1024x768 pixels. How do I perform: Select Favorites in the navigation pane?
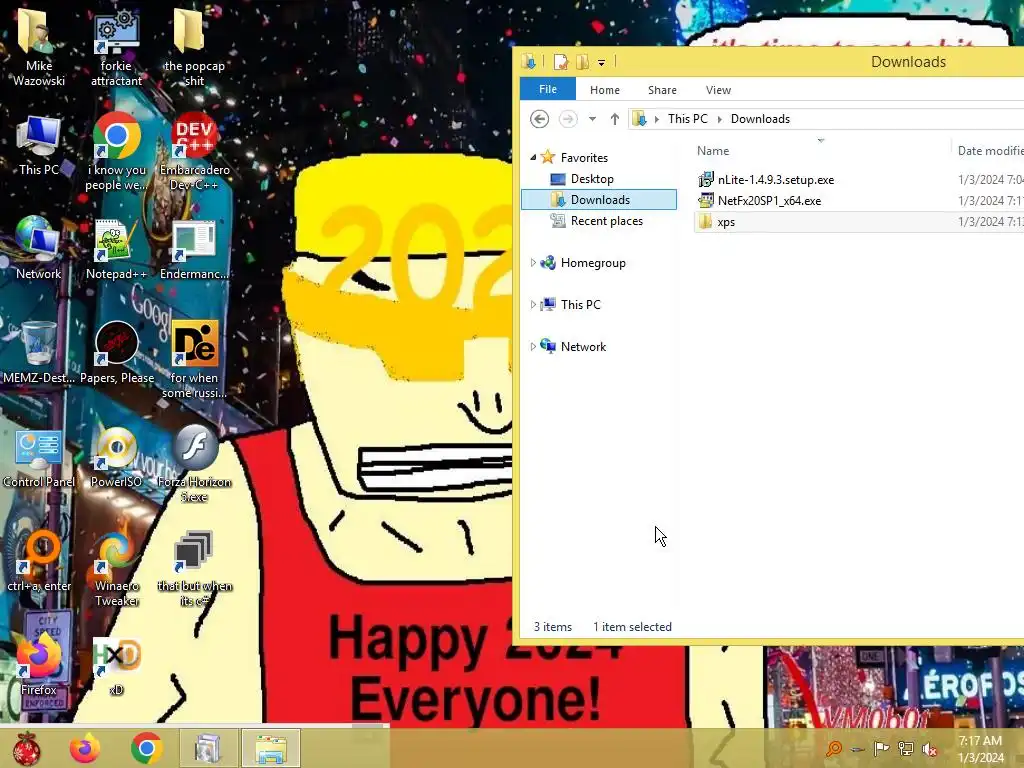click(x=584, y=157)
